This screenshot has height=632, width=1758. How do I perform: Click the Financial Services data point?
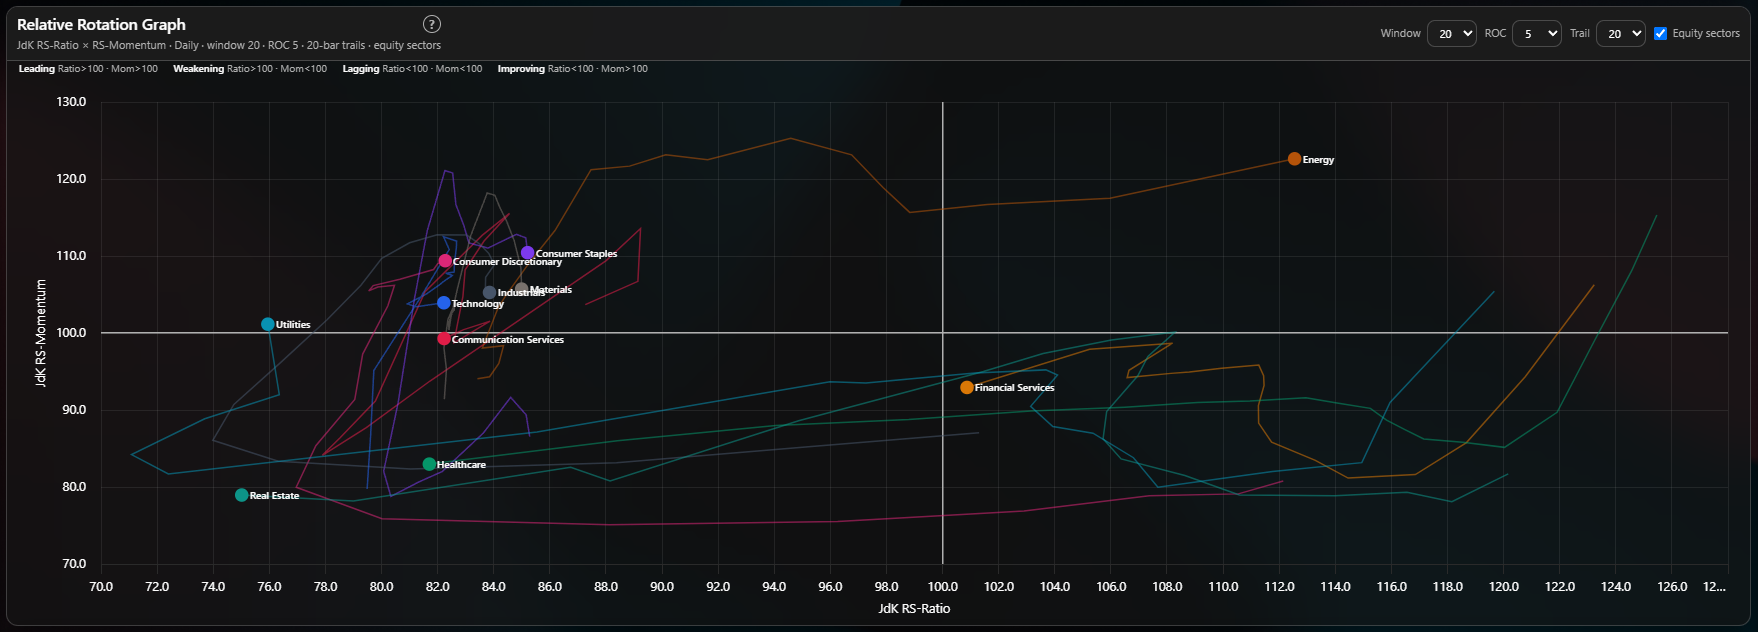coord(966,387)
